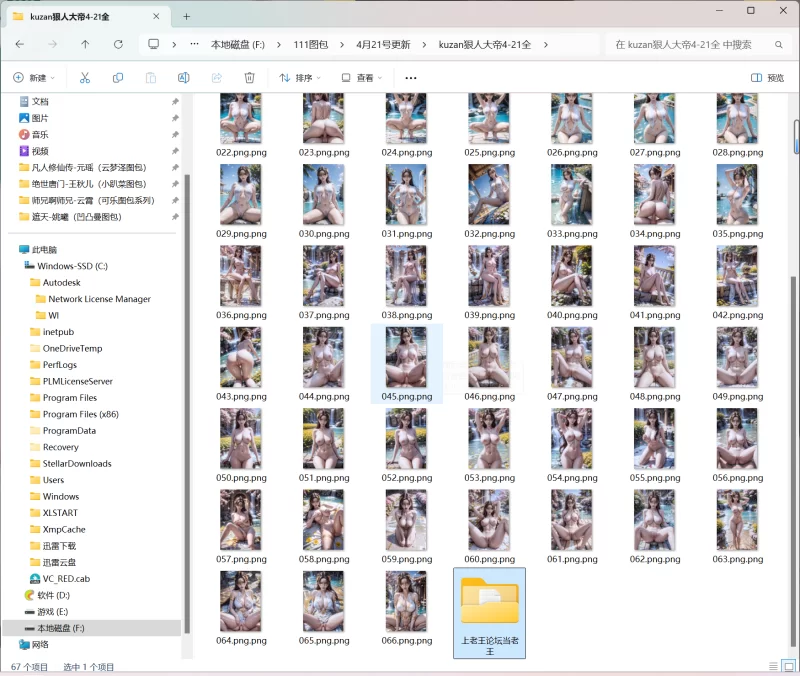Click the Copy icon in toolbar
This screenshot has height=676, width=800.
point(118,78)
